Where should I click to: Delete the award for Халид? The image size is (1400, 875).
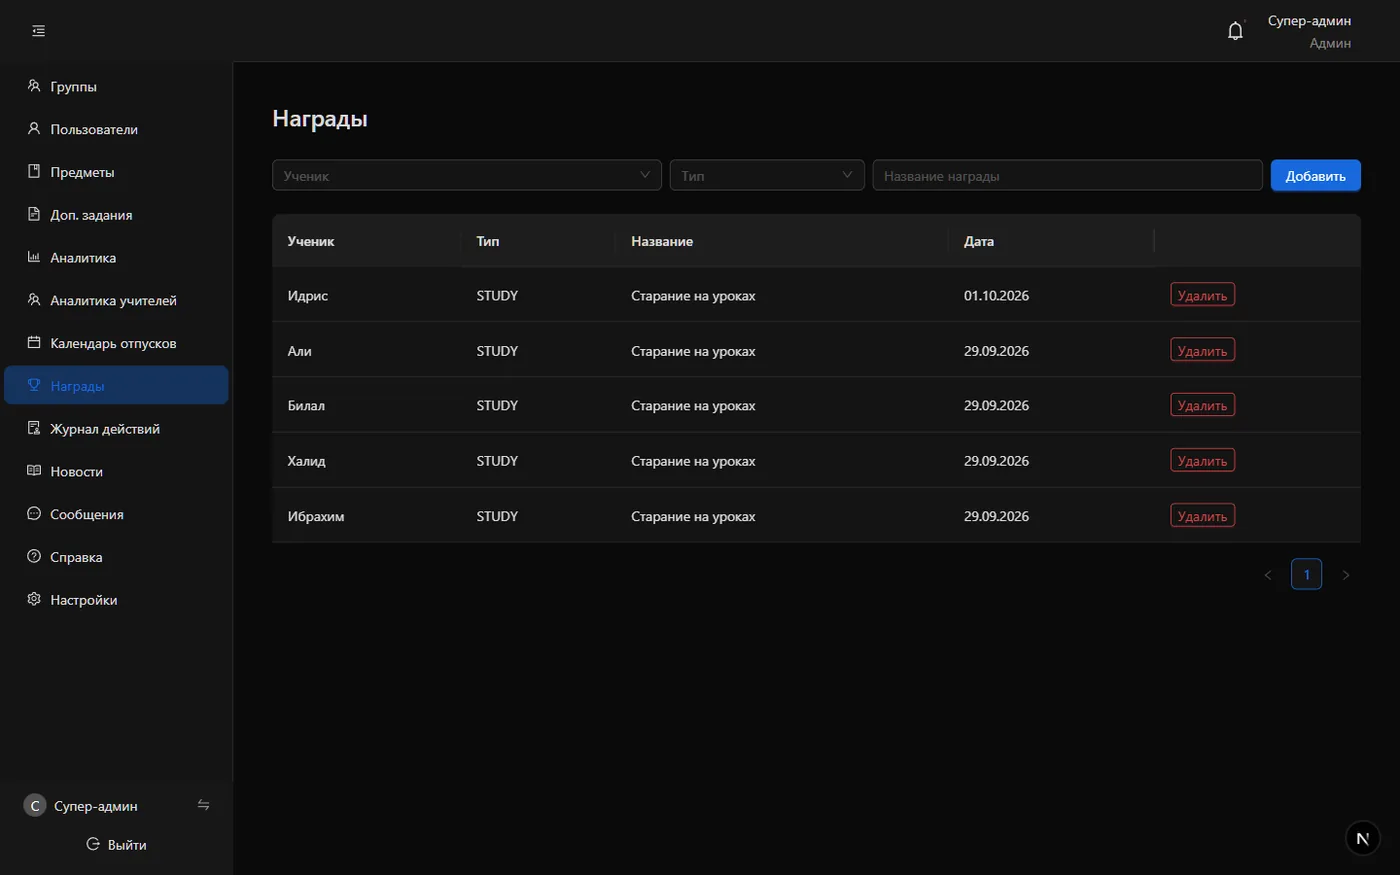[1203, 460]
